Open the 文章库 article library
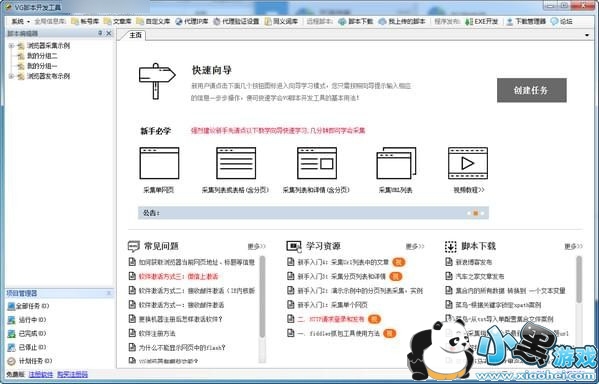 tap(118, 21)
